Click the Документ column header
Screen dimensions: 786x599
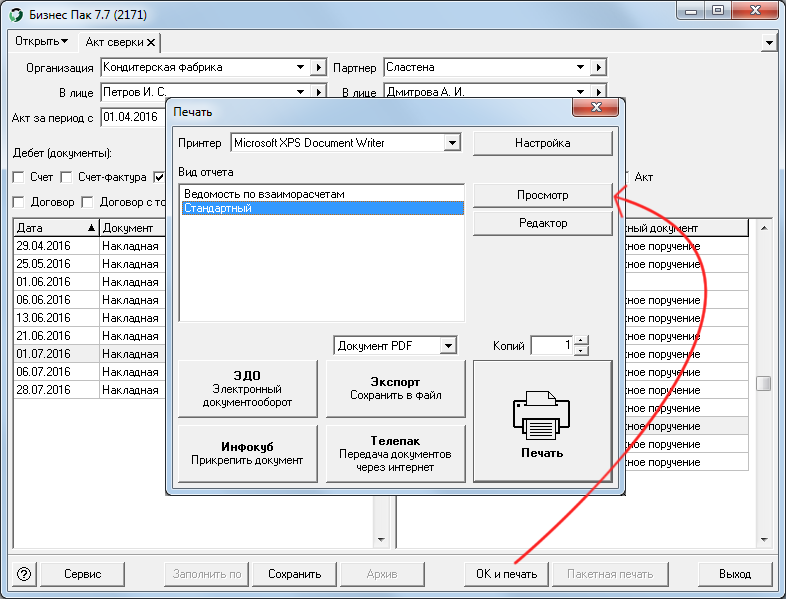pos(132,228)
